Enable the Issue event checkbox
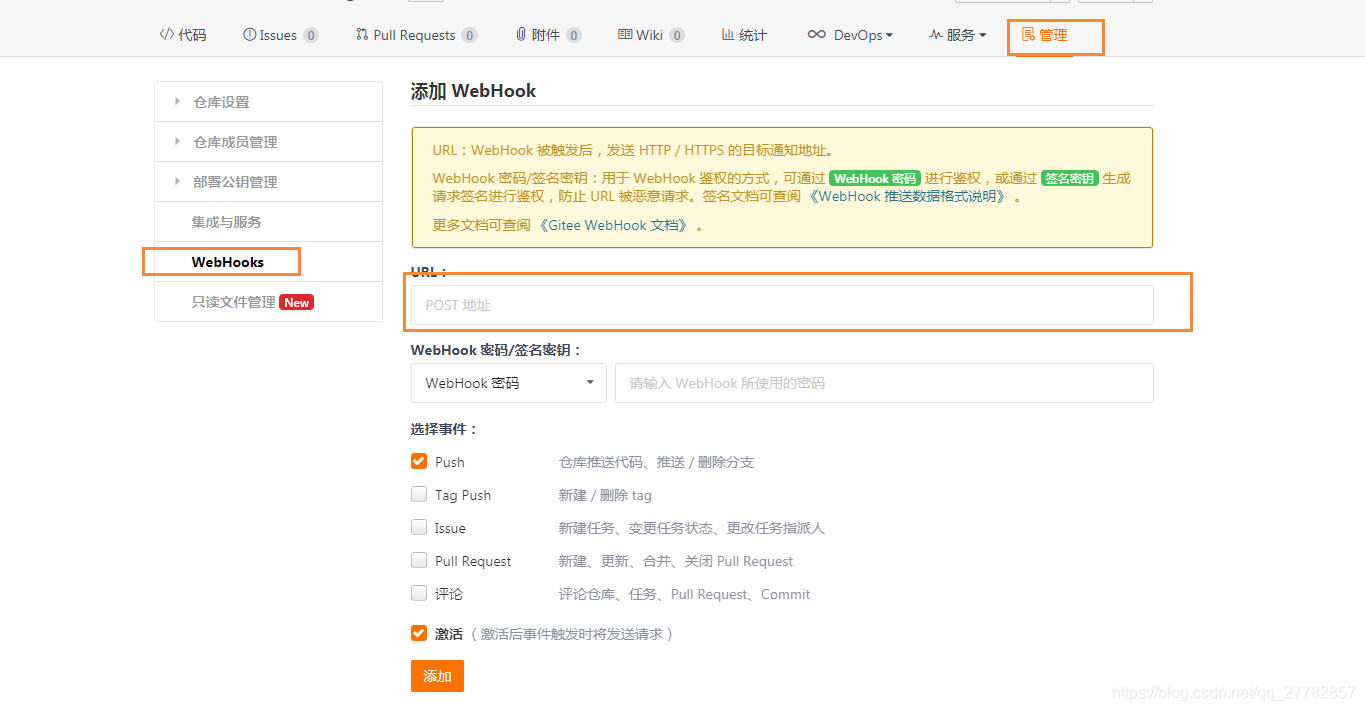The height and width of the screenshot is (711, 1365). 419,528
